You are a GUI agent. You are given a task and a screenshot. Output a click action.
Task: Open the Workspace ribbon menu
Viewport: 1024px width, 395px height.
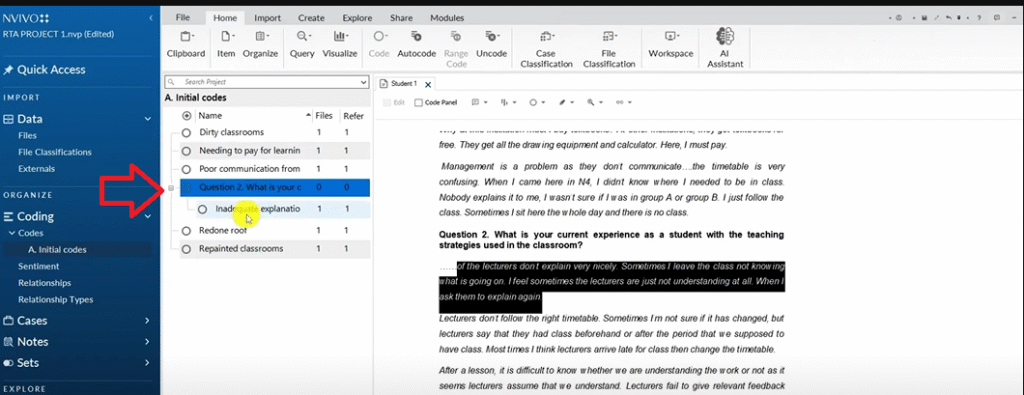point(671,44)
